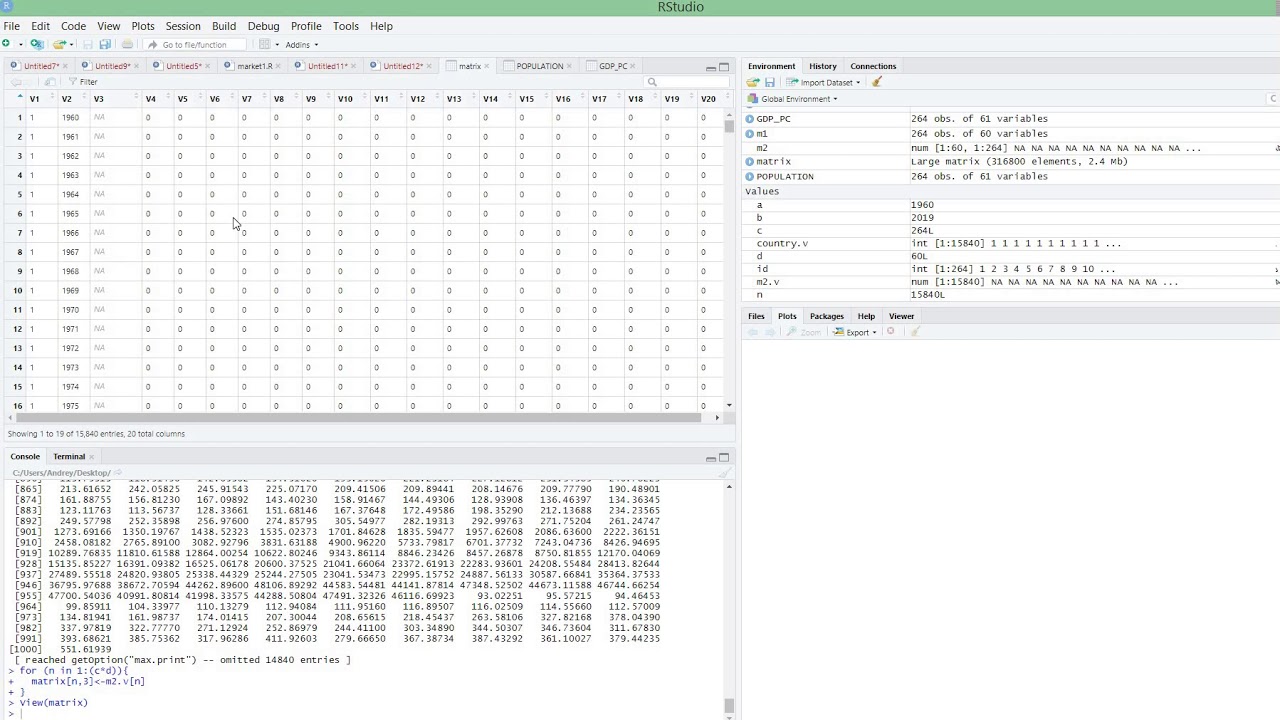Maximize the console pane
Image resolution: width=1280 pixels, height=720 pixels.
pos(724,458)
